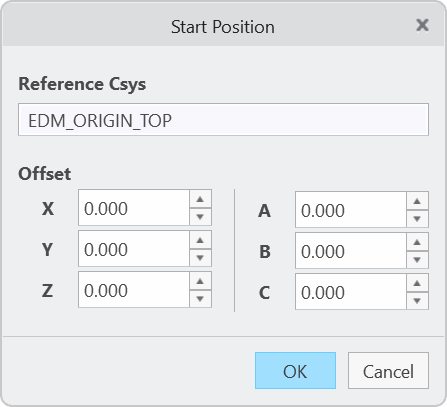
Task: Decrease the A rotation value
Action: [x=417, y=219]
